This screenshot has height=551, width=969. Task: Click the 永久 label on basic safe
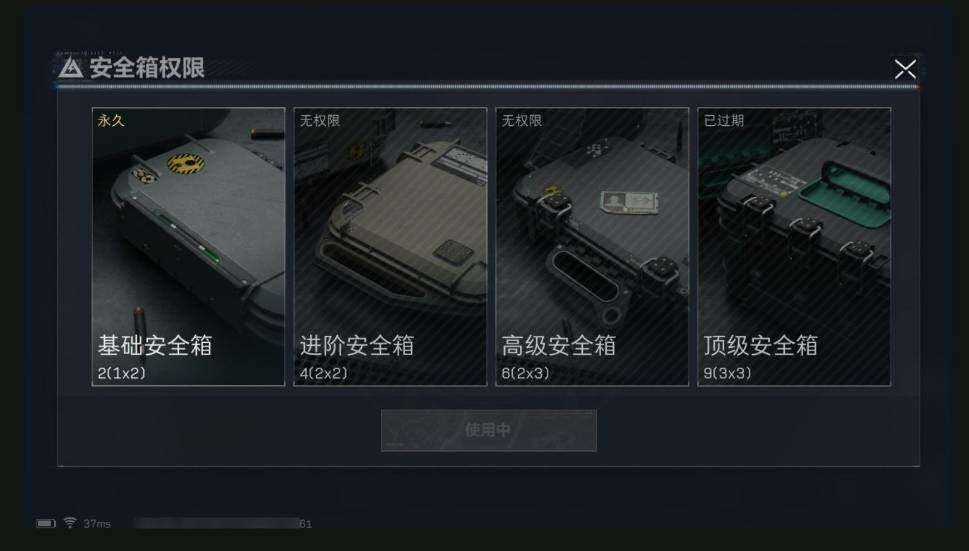(111, 120)
